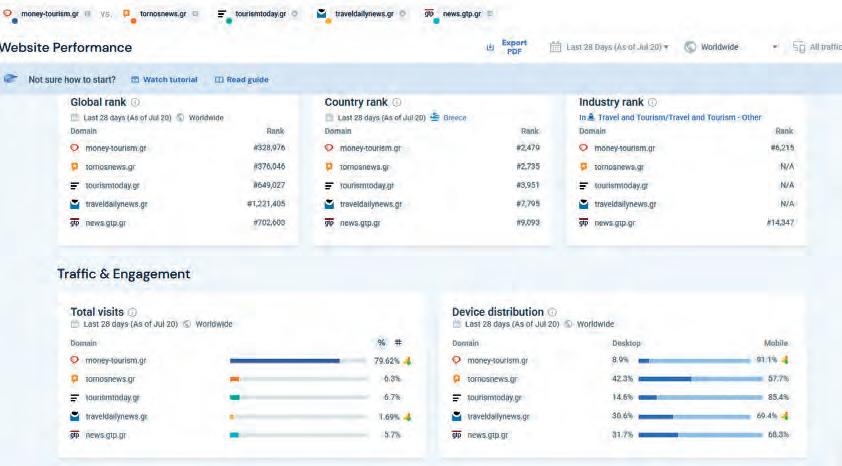Click the #14,347 industry rank value
Viewport: 842px width, 466px height.
click(x=780, y=222)
